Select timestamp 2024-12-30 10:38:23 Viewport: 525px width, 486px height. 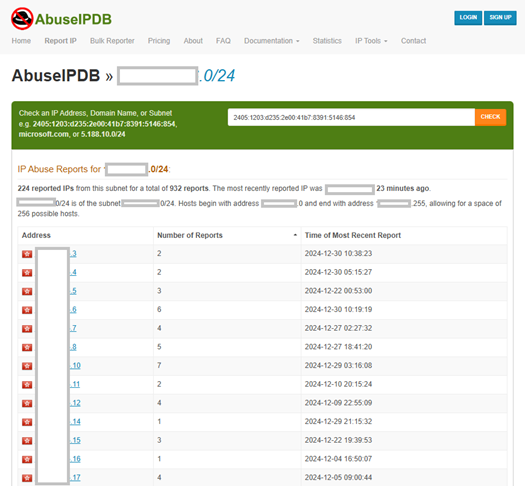338,253
